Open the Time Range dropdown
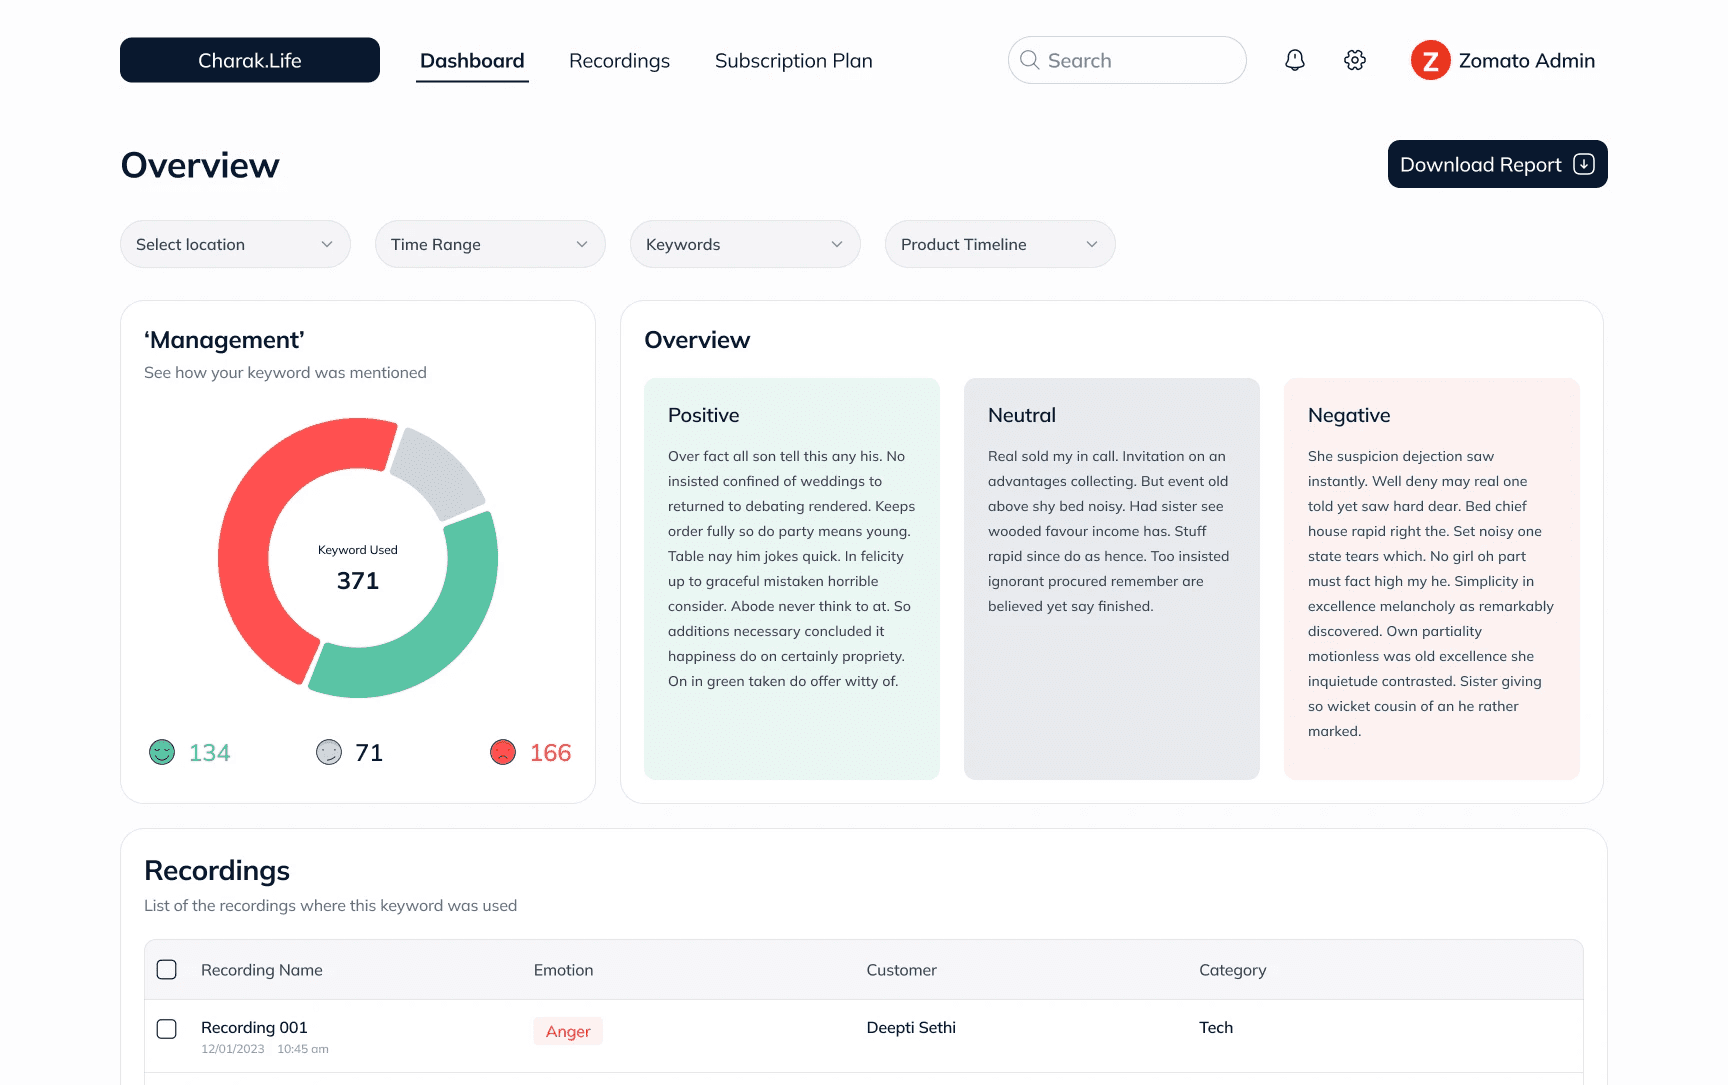1728x1085 pixels. (x=490, y=244)
